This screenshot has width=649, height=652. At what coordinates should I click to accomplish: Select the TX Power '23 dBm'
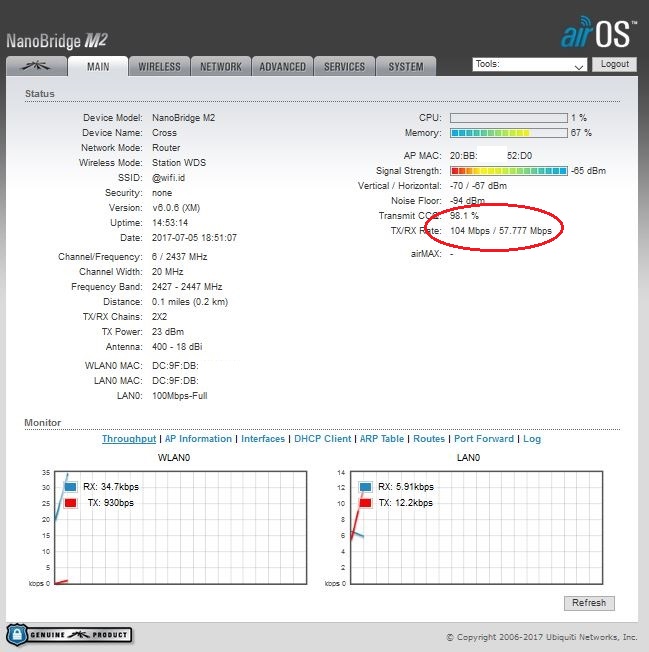168,332
